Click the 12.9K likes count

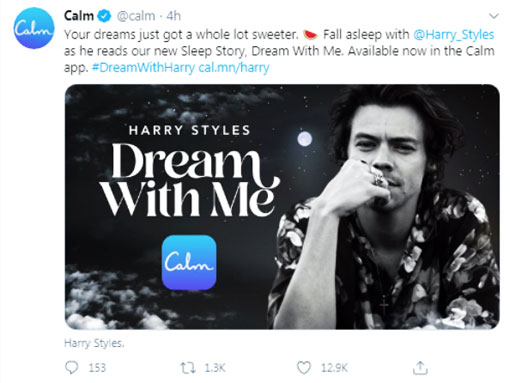click(334, 368)
